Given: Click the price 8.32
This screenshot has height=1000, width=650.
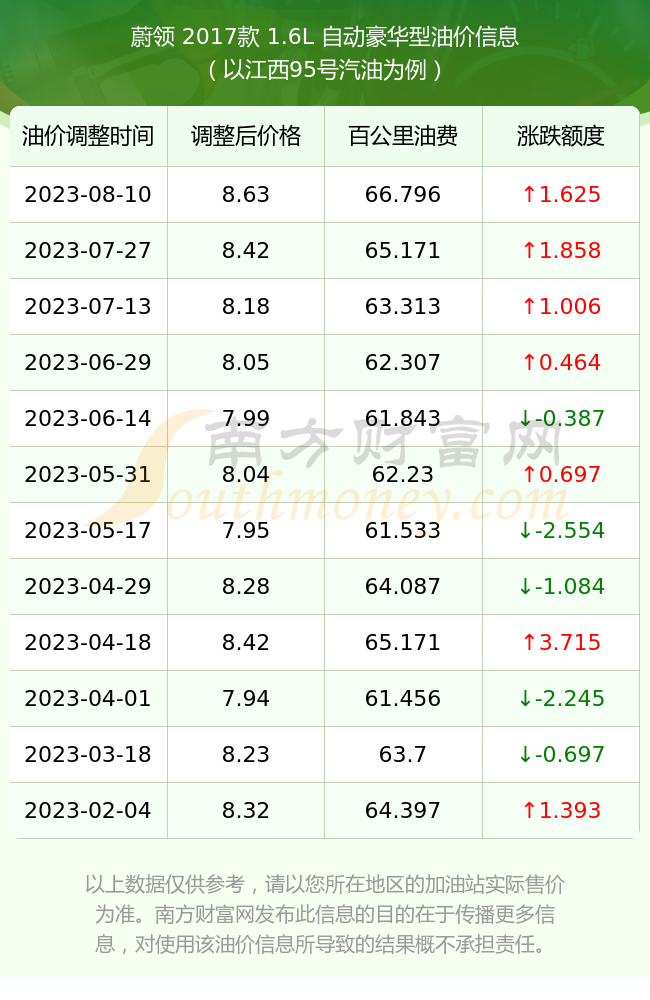Looking at the screenshot, I should [246, 811].
